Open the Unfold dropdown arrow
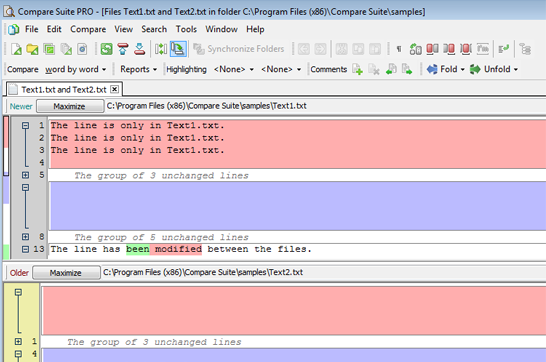Screen dimensions: 546x362 (516, 69)
